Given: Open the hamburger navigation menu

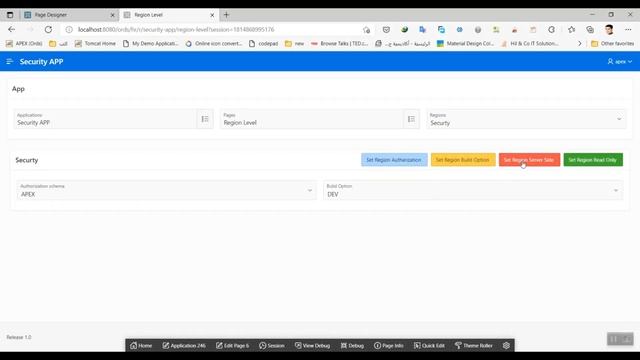Looking at the screenshot, I should [x=9, y=62].
